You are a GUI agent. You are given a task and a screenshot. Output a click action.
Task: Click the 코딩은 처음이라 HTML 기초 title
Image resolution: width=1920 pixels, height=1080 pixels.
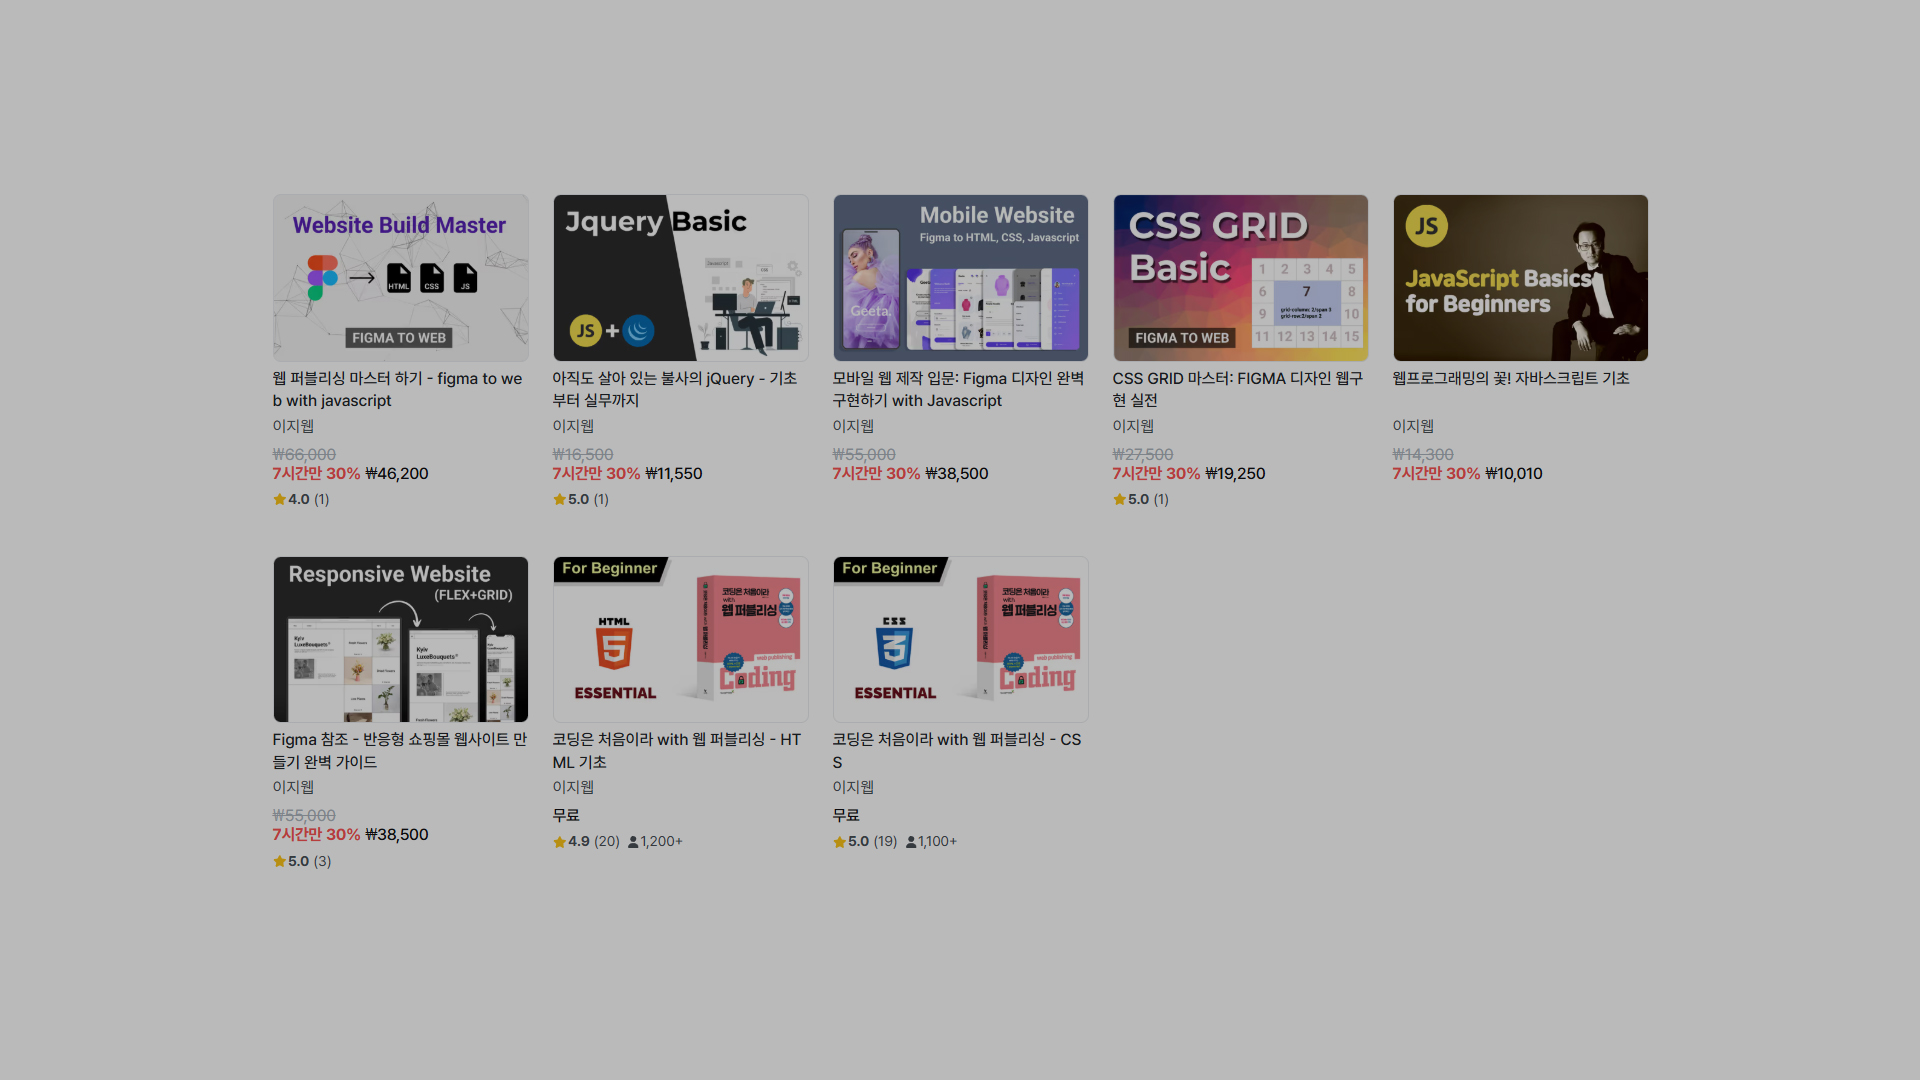(677, 750)
